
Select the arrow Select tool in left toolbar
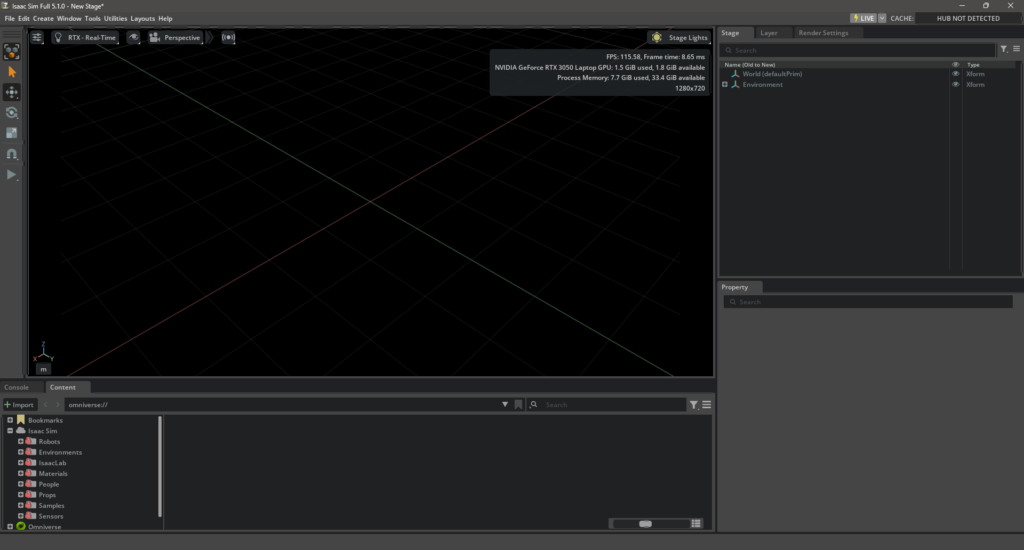(x=12, y=72)
